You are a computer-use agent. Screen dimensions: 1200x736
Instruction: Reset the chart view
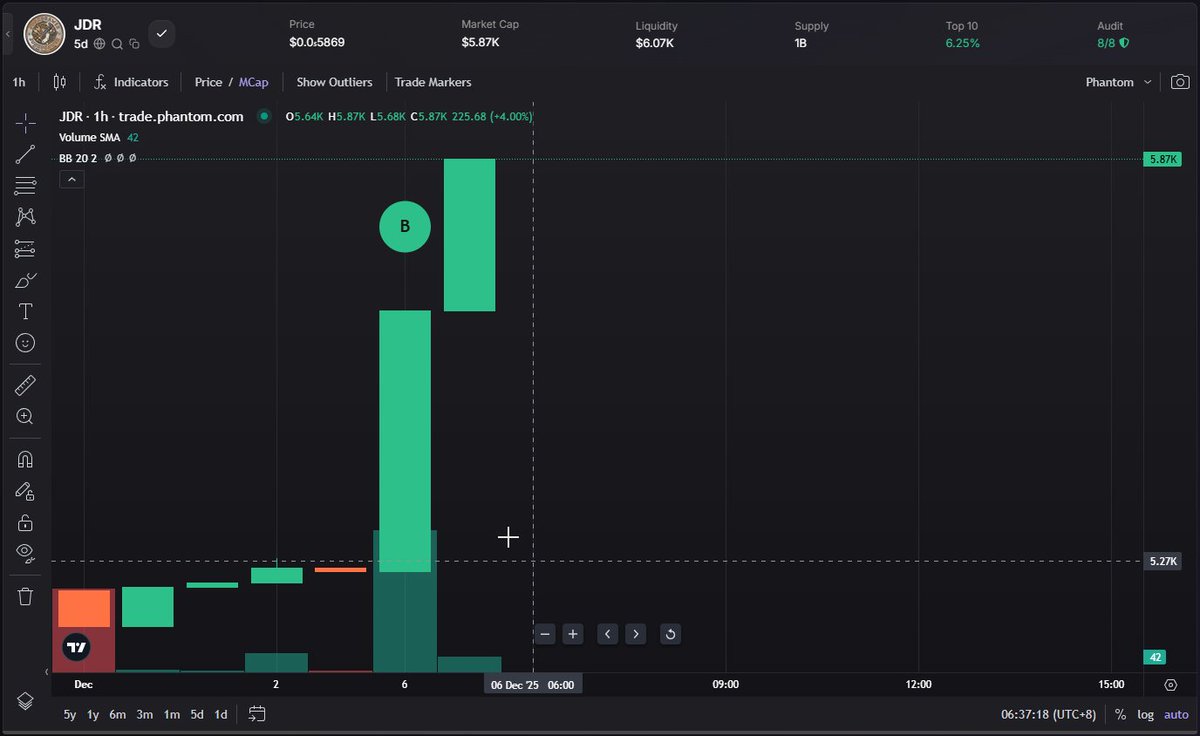pos(670,633)
